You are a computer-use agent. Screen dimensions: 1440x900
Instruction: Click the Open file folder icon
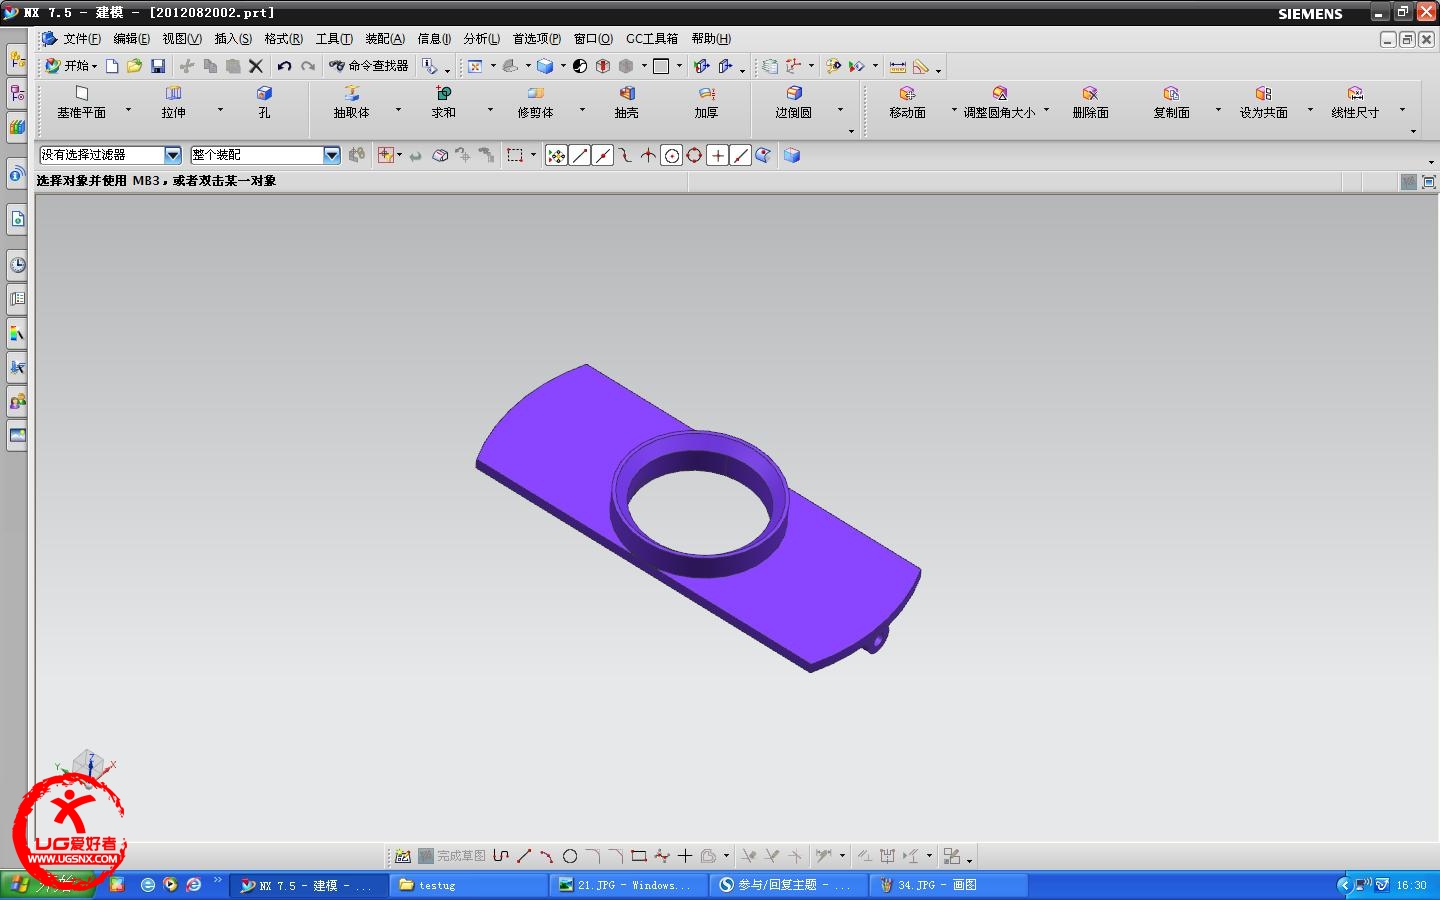tap(134, 66)
